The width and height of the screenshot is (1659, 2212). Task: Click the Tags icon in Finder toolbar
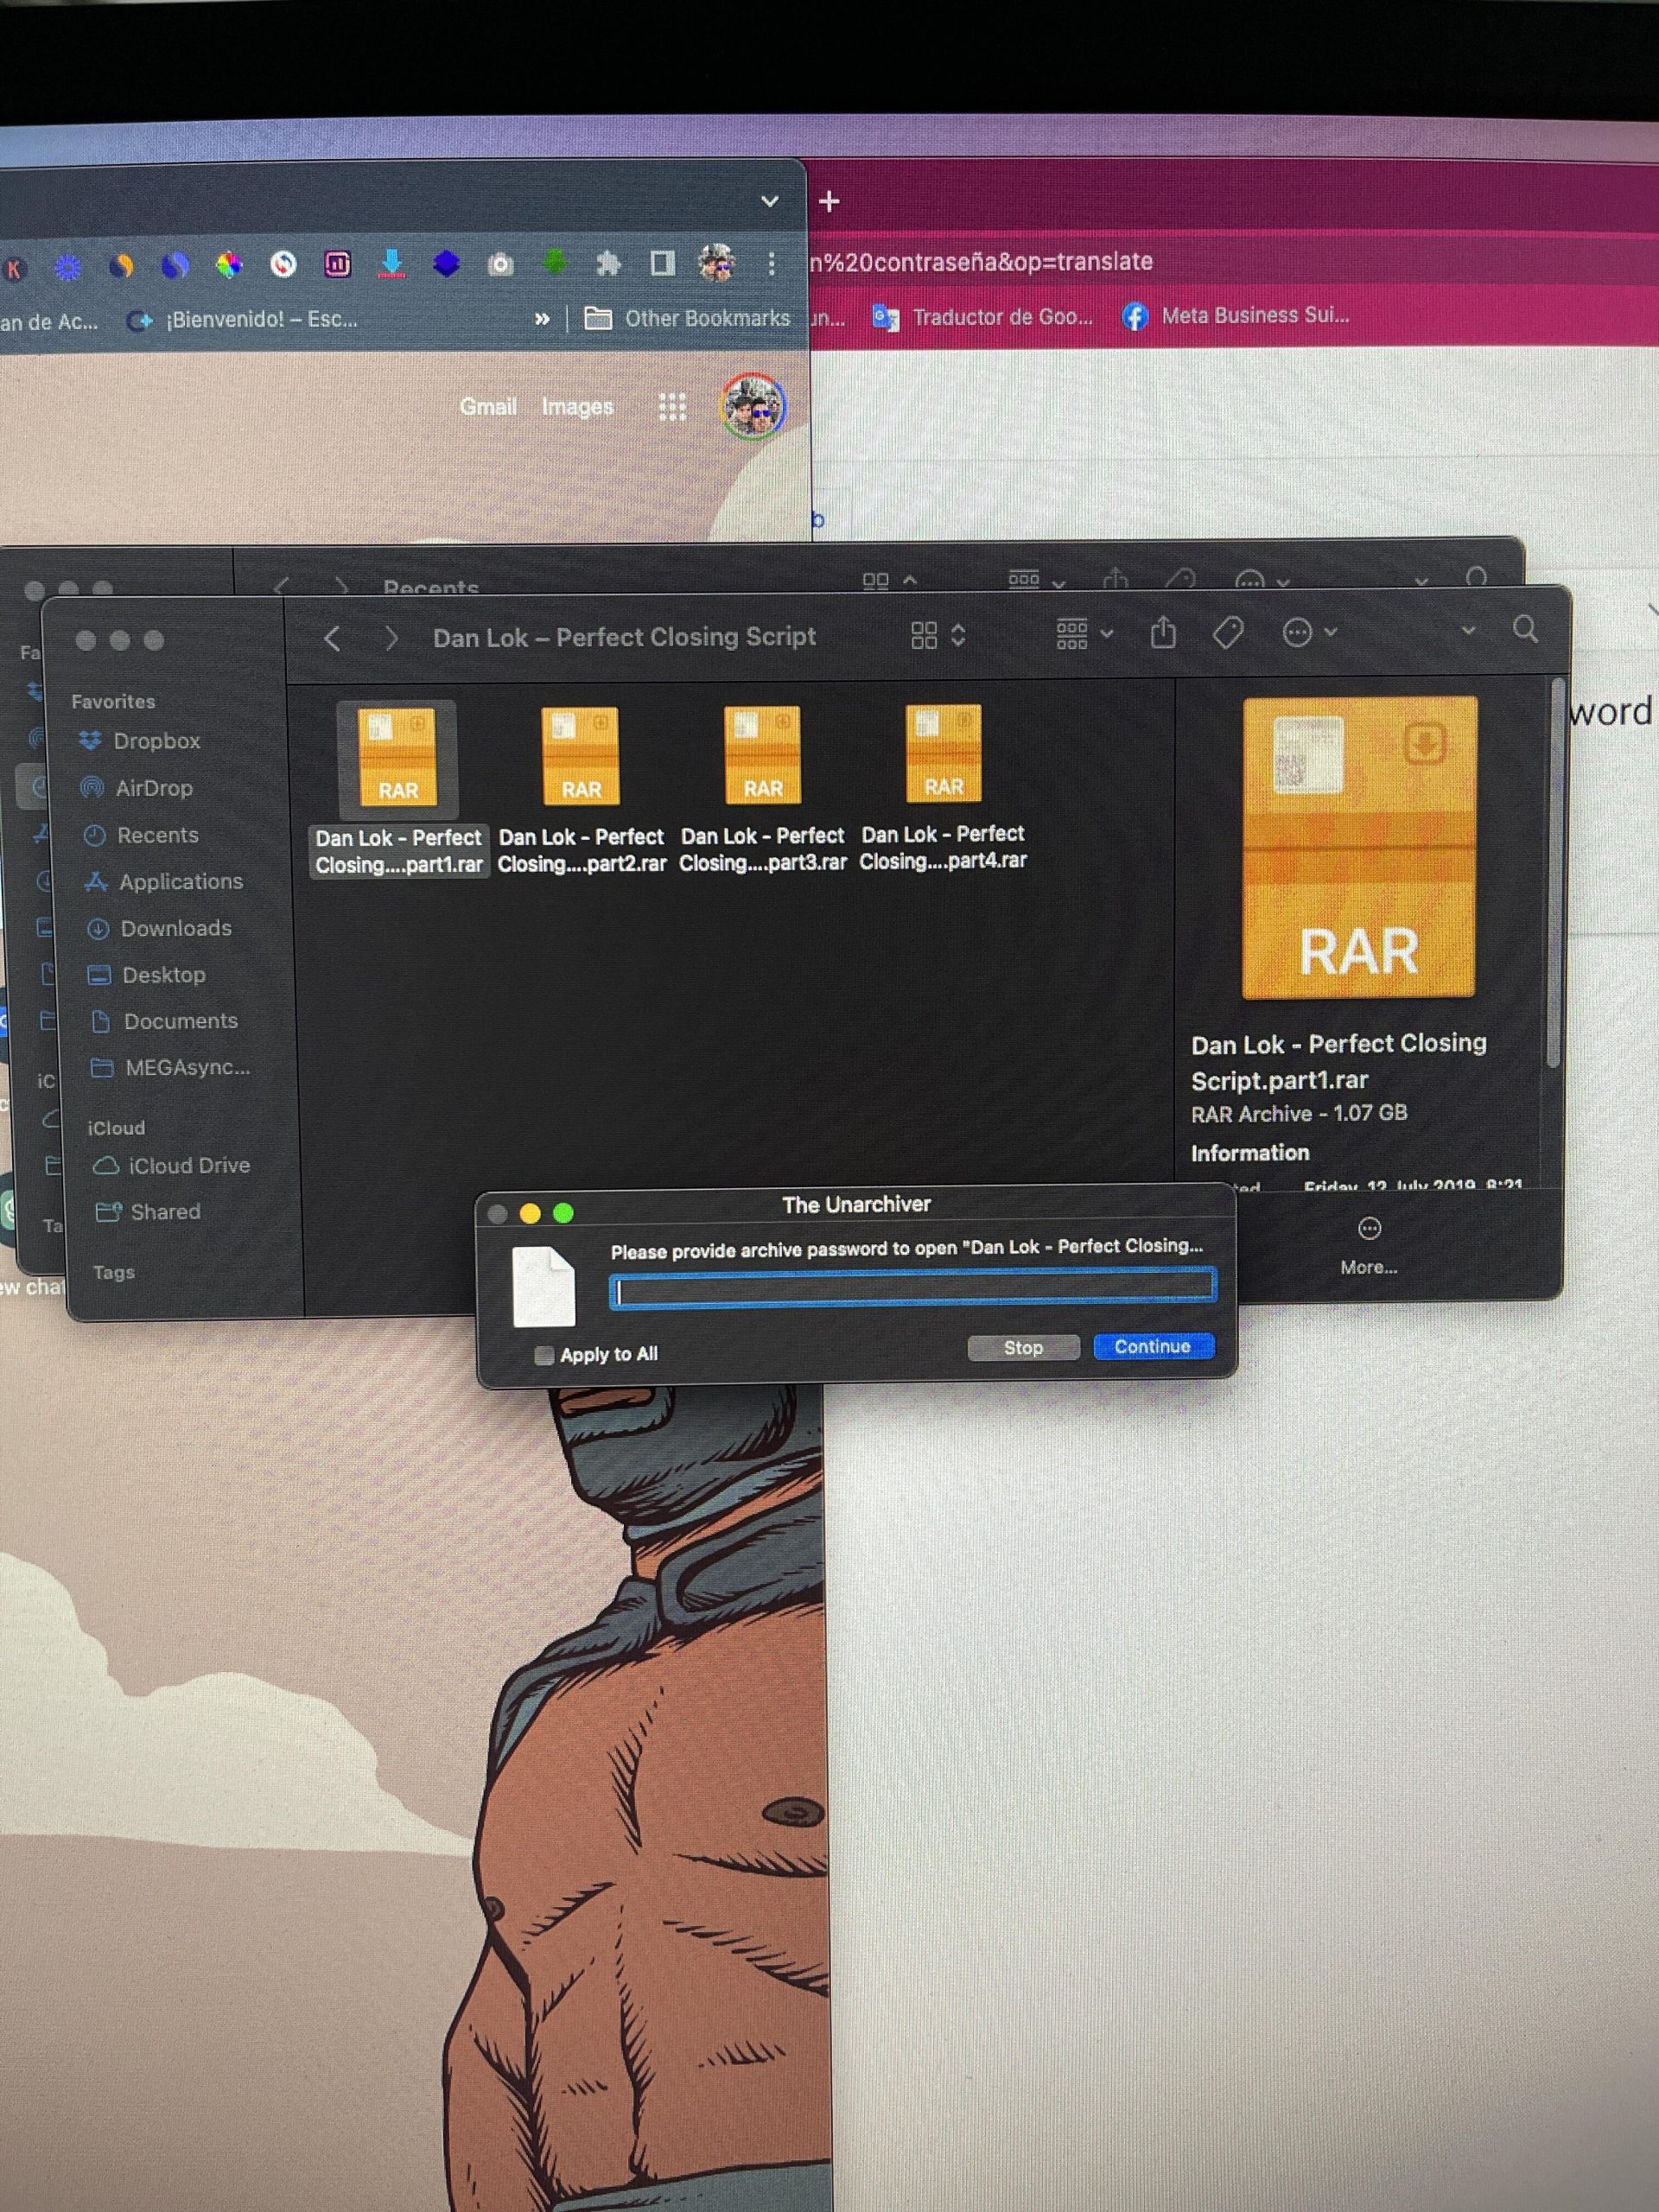(x=1227, y=632)
